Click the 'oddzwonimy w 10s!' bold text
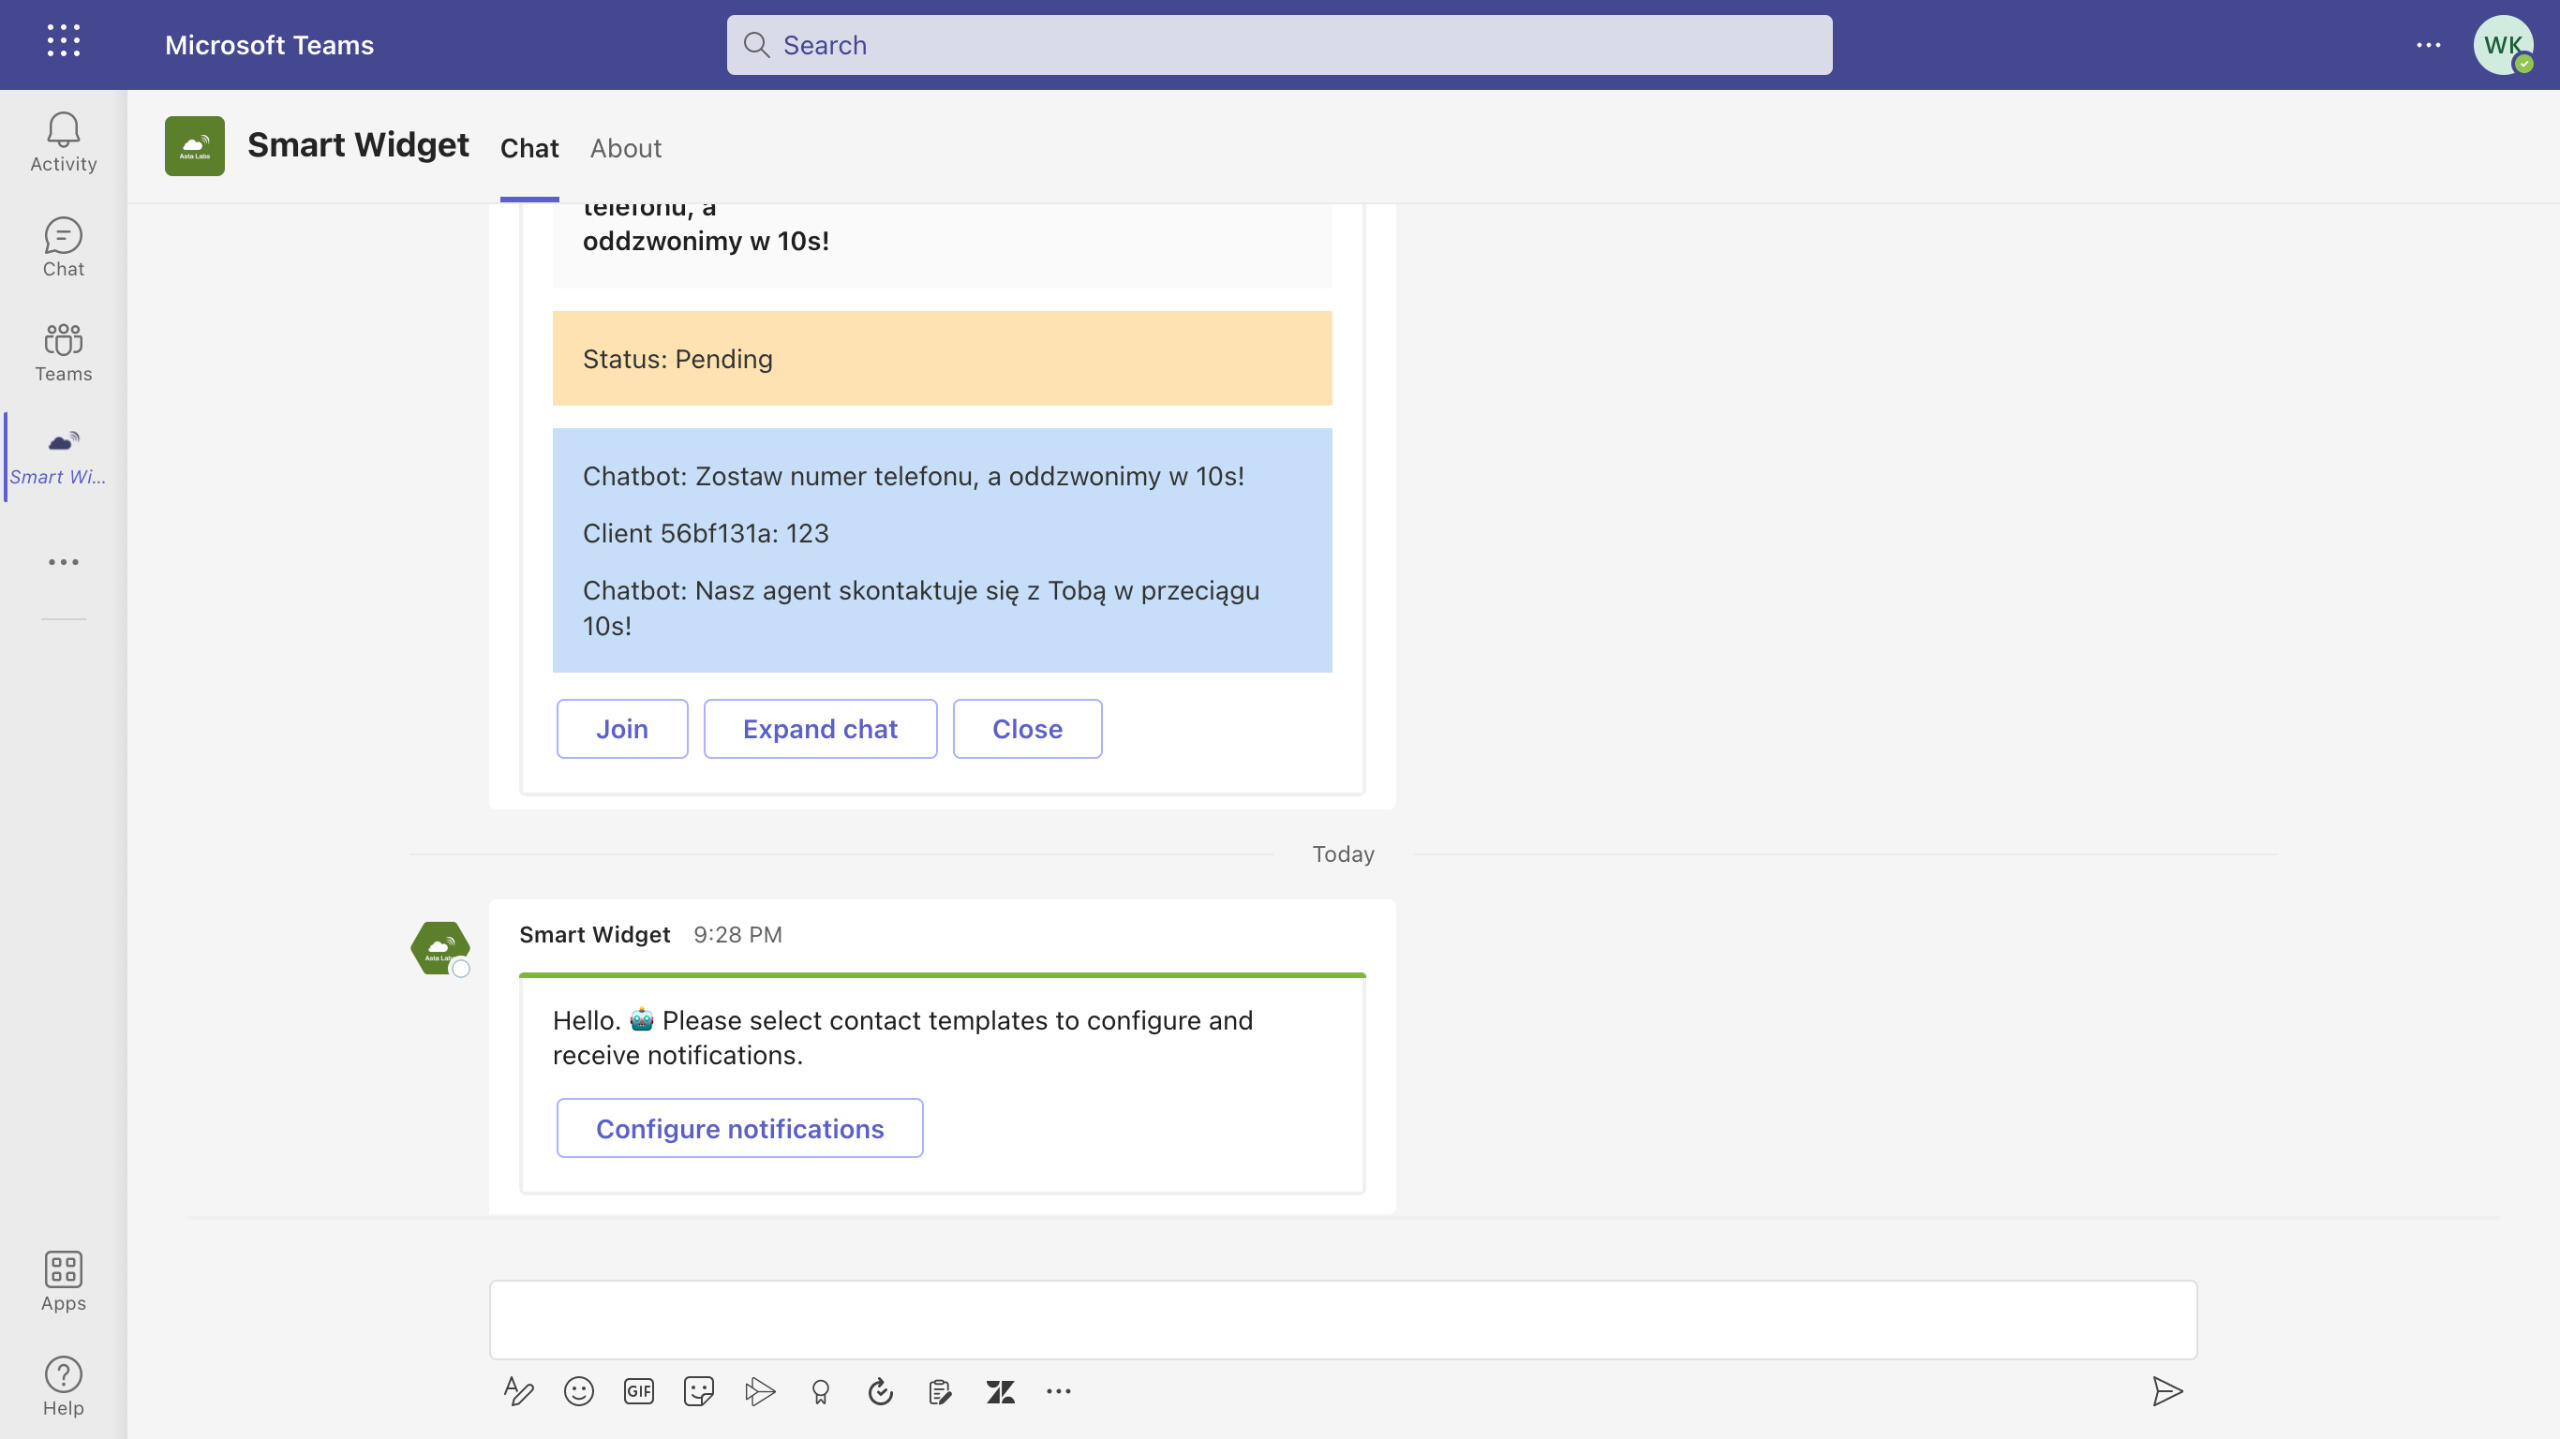The height and width of the screenshot is (1439, 2560). (706, 241)
